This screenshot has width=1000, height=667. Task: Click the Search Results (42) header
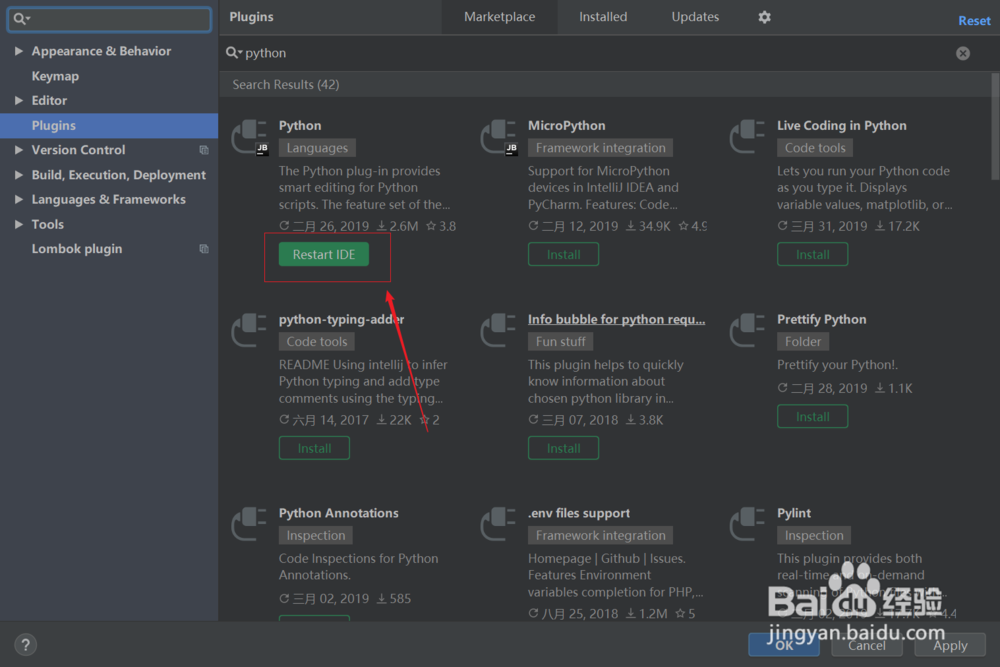[286, 85]
